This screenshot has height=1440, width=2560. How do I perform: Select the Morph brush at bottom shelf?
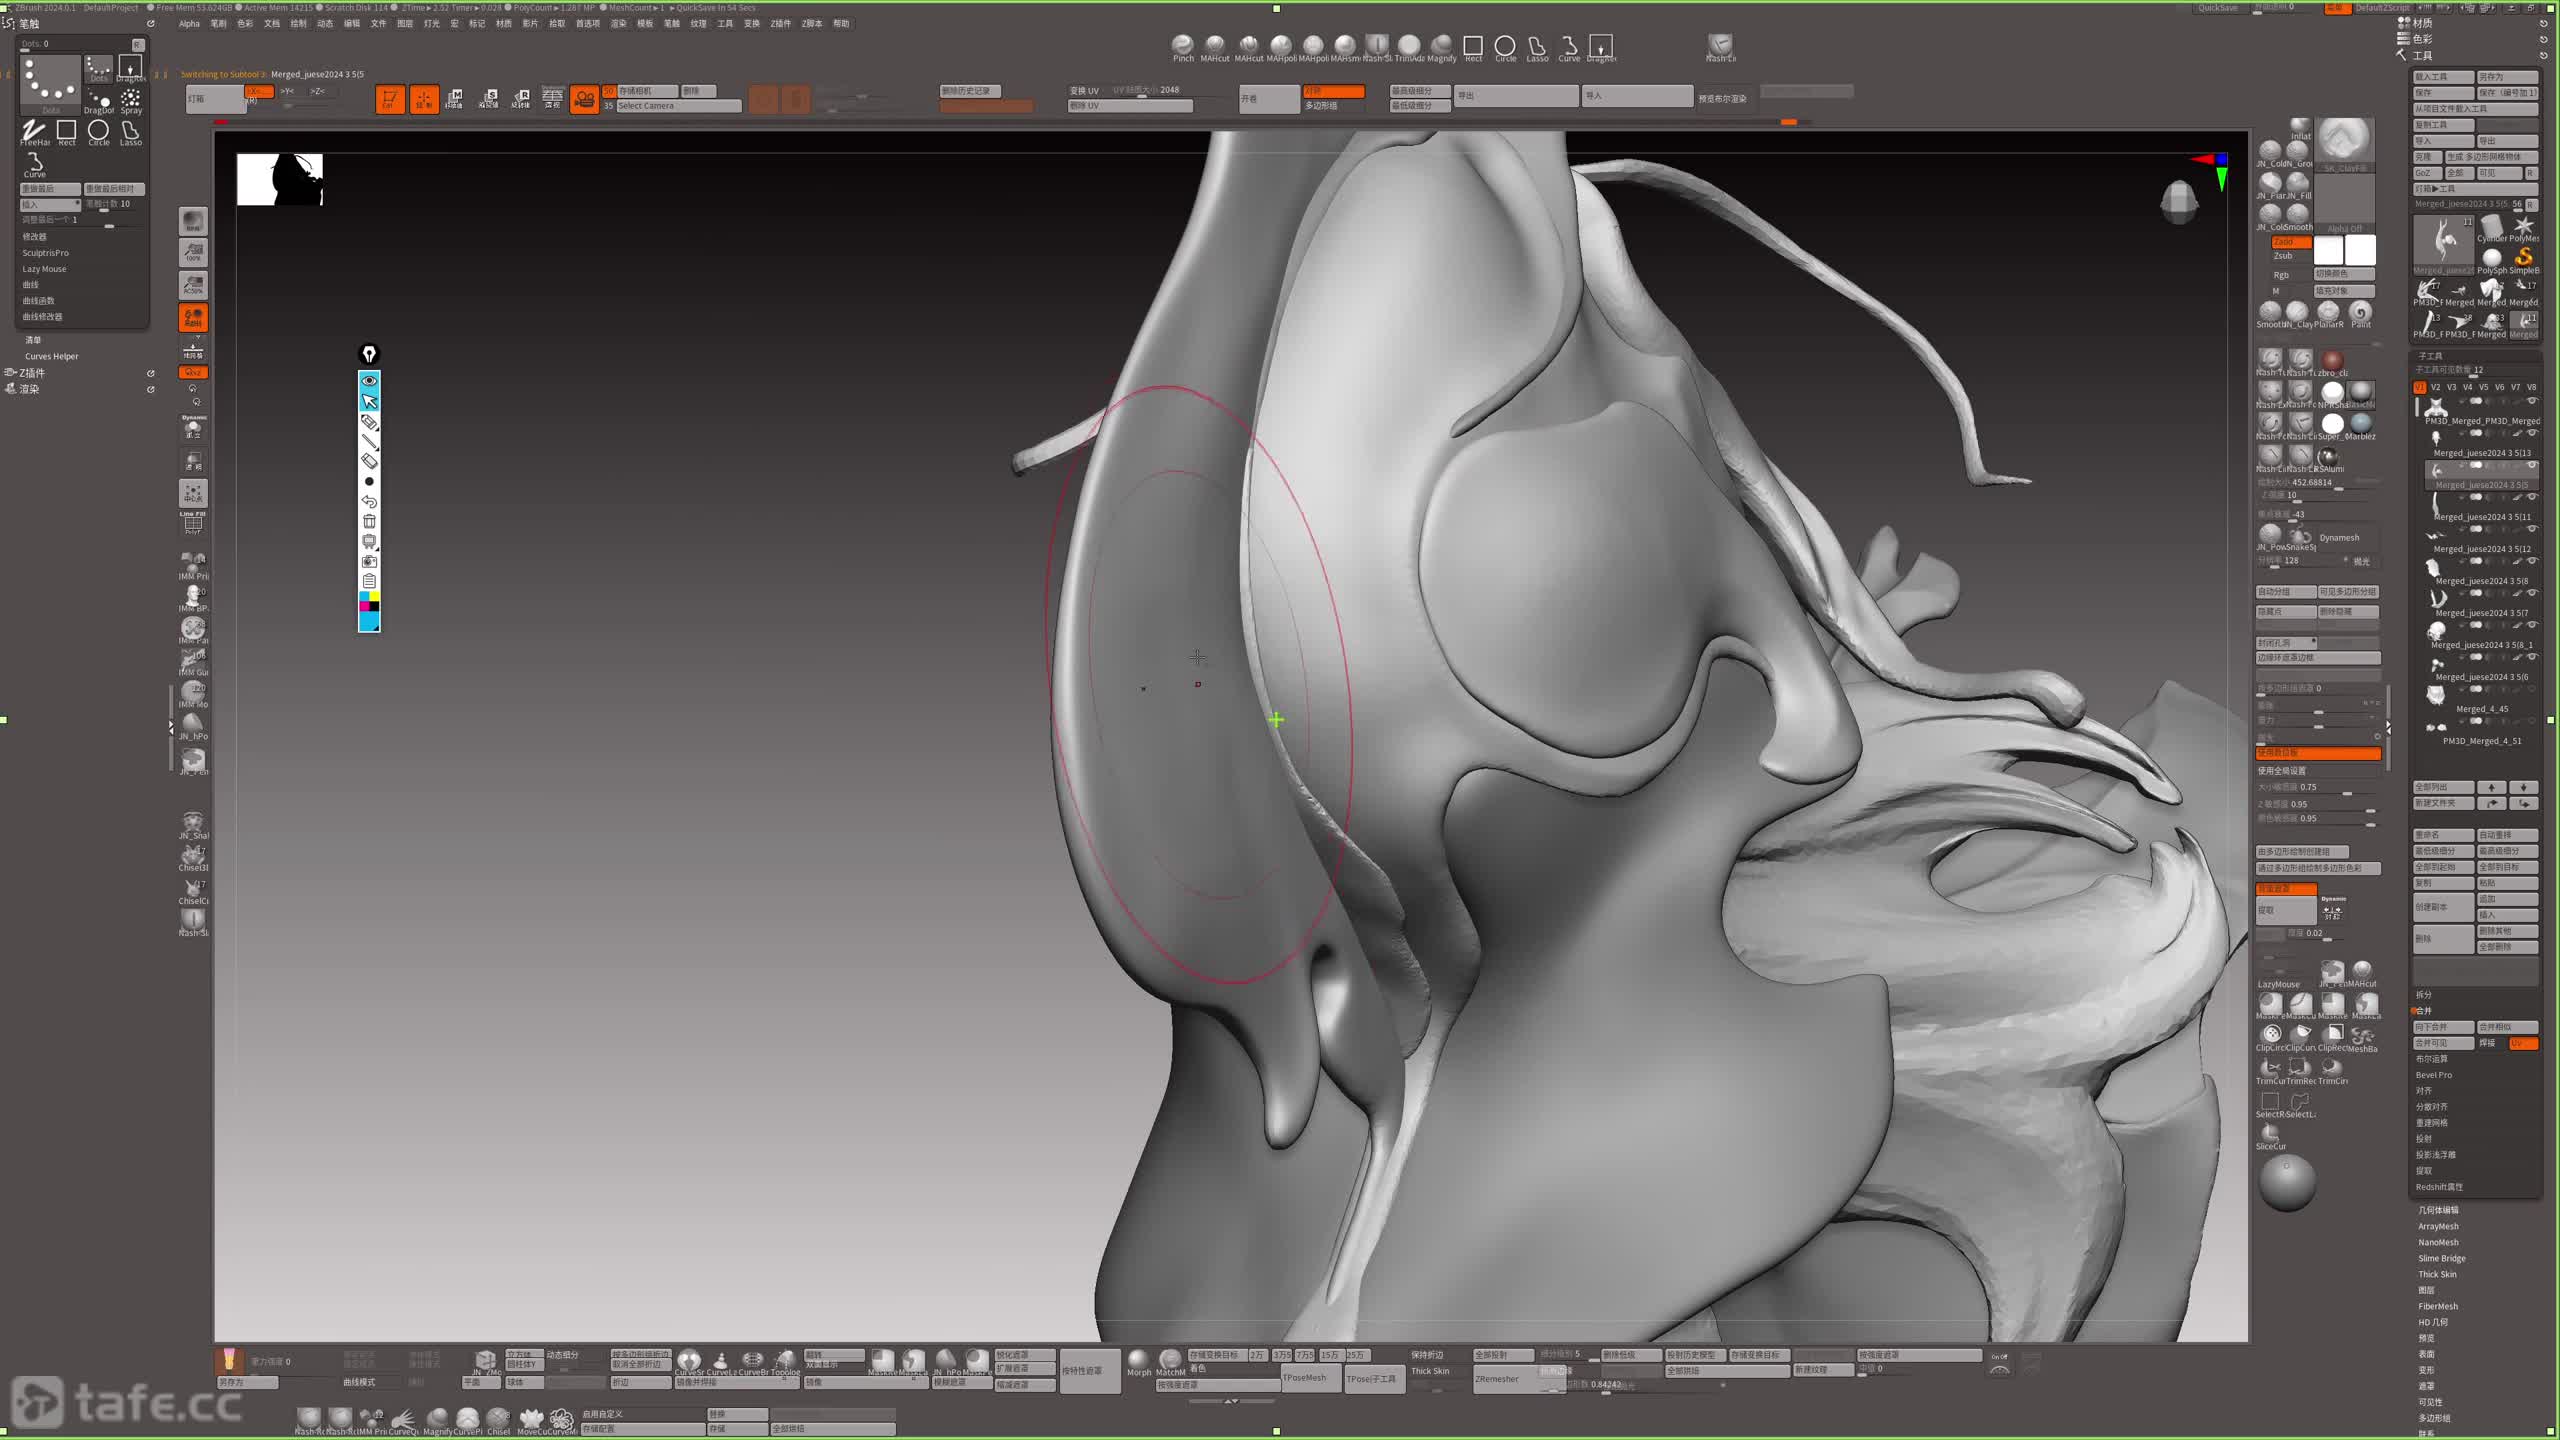pos(1139,1361)
